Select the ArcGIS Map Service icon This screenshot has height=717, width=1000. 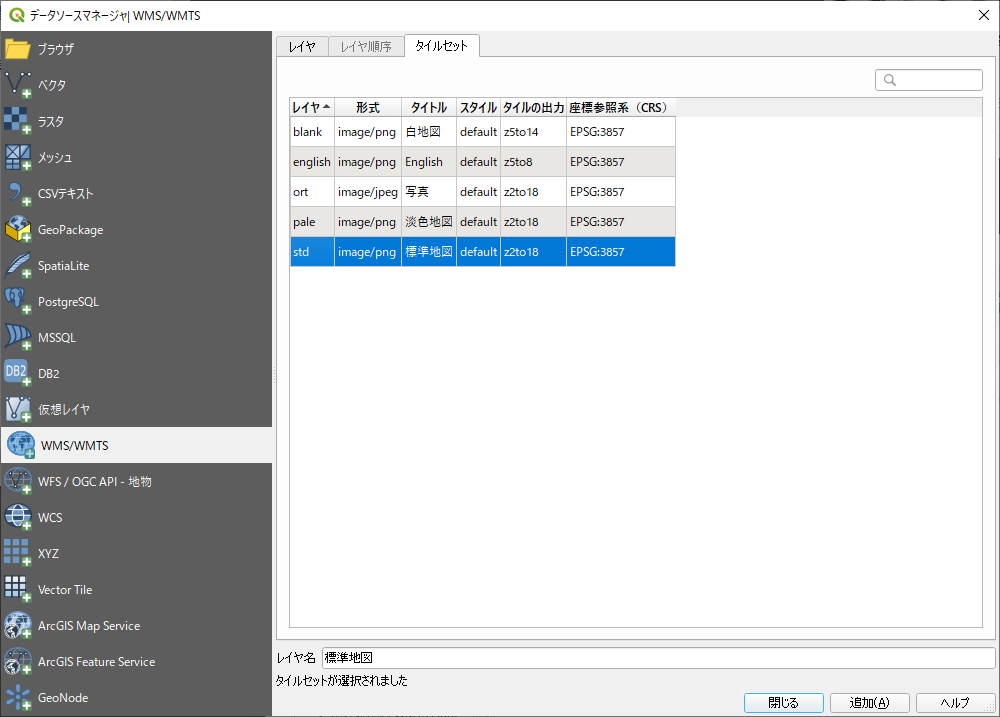[x=17, y=626]
